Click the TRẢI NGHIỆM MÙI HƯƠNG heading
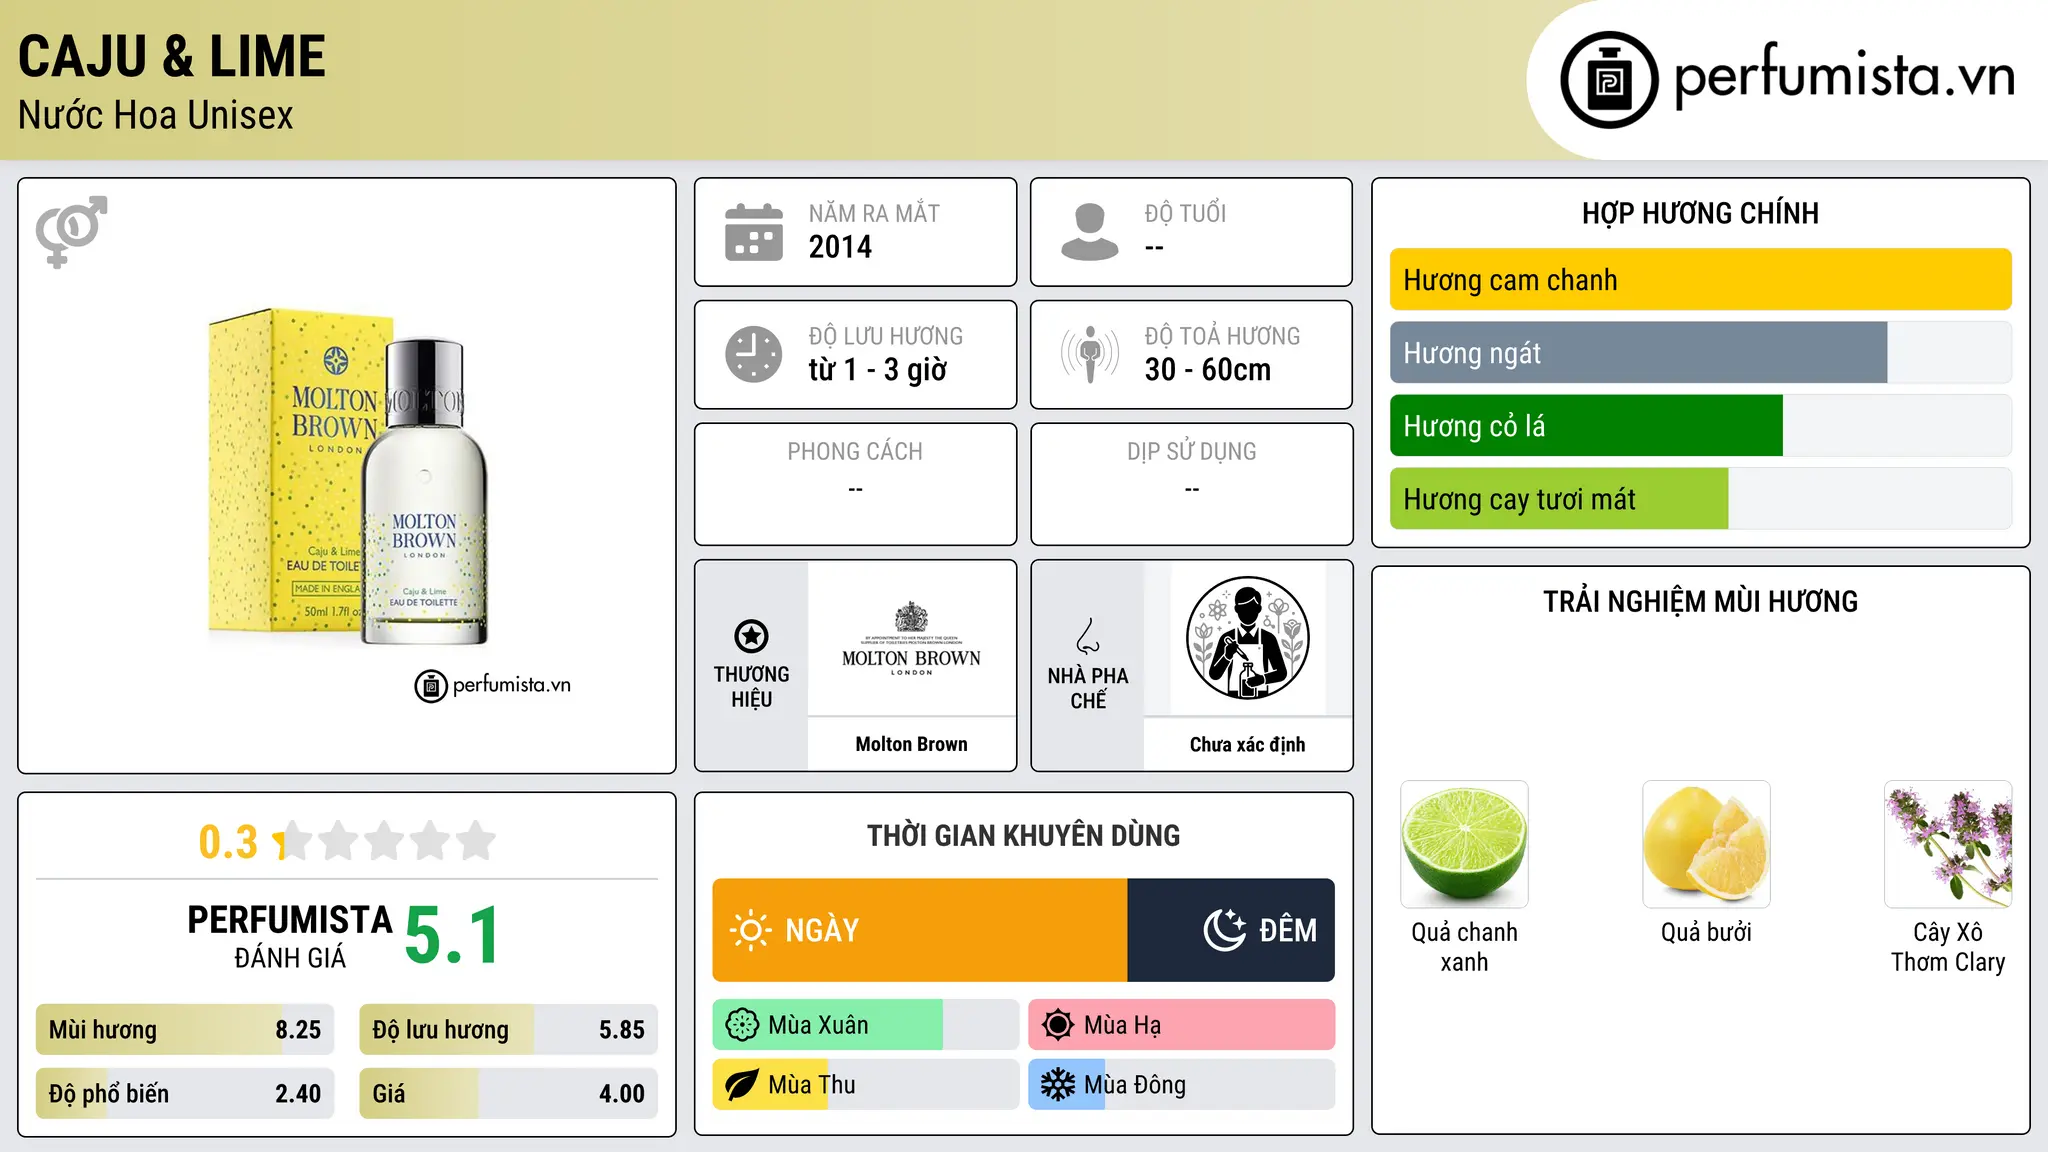The image size is (2048, 1152). (1700, 601)
